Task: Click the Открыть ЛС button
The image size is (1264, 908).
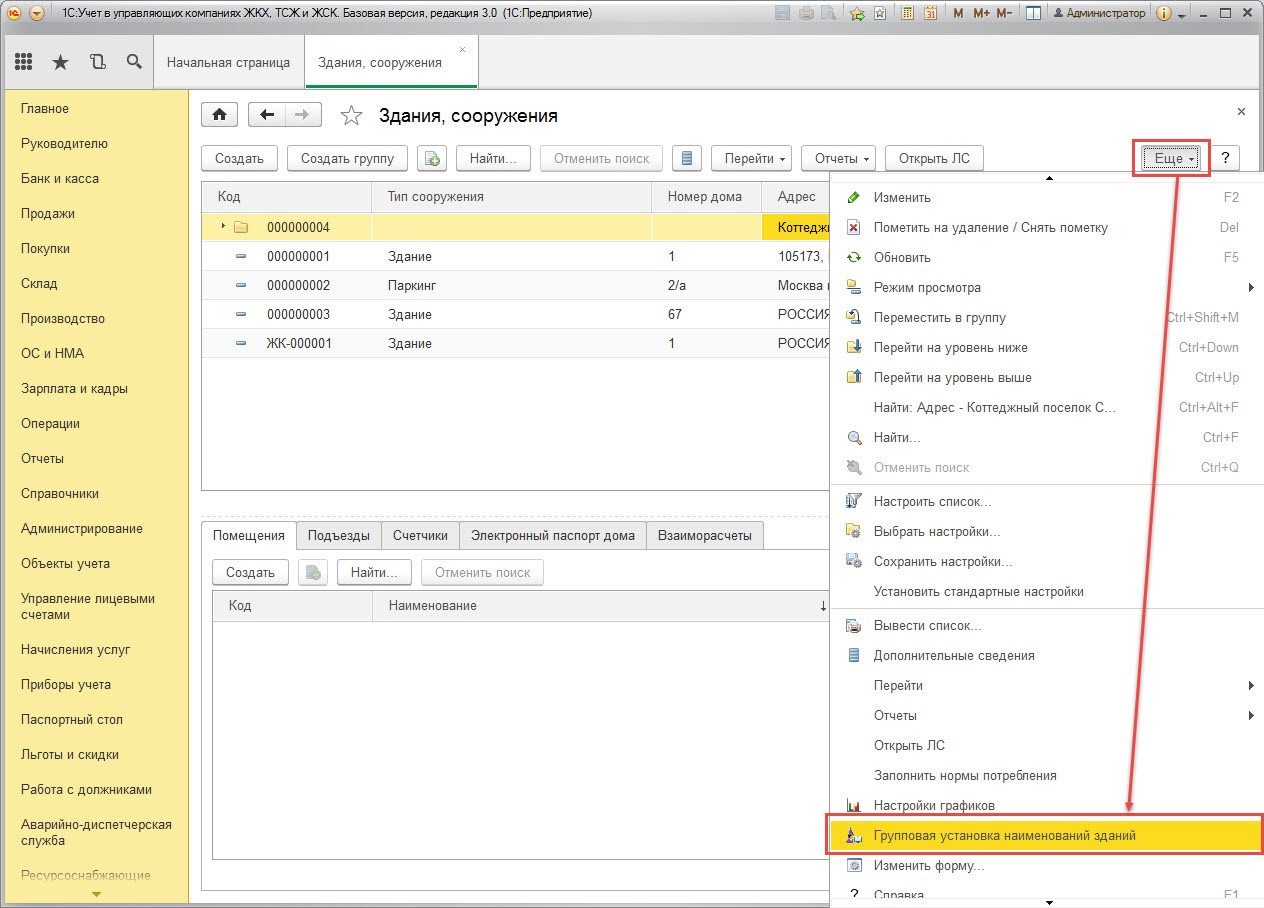Action: tap(934, 158)
